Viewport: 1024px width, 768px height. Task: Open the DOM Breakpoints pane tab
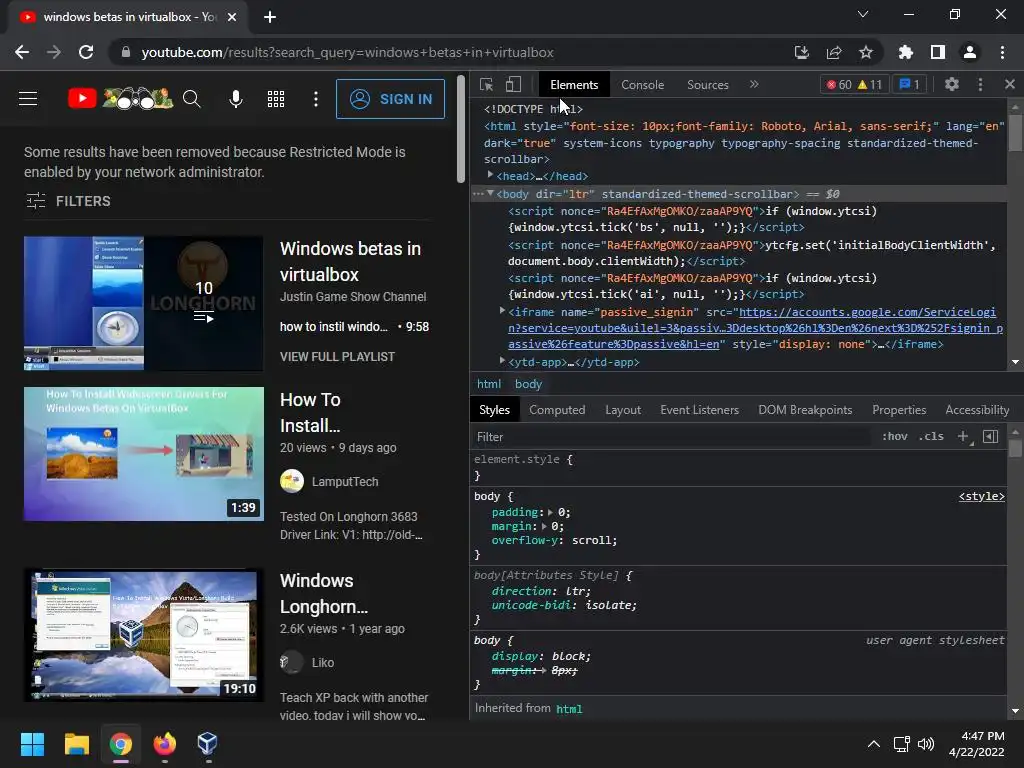coord(805,410)
